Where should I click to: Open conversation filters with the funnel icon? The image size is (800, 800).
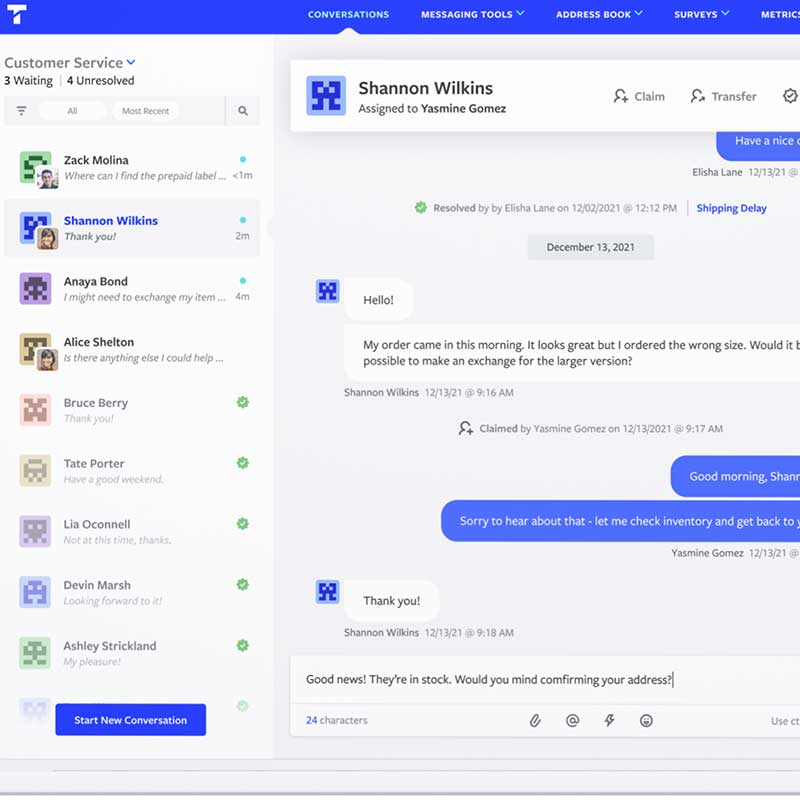[21, 111]
